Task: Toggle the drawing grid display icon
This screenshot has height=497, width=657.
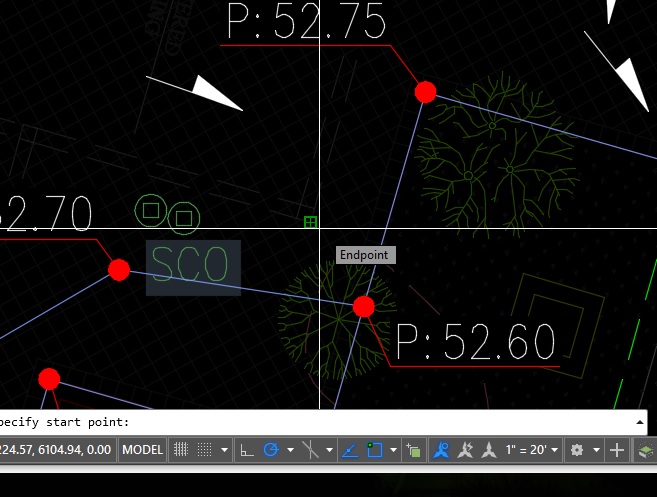Action: pos(181,450)
